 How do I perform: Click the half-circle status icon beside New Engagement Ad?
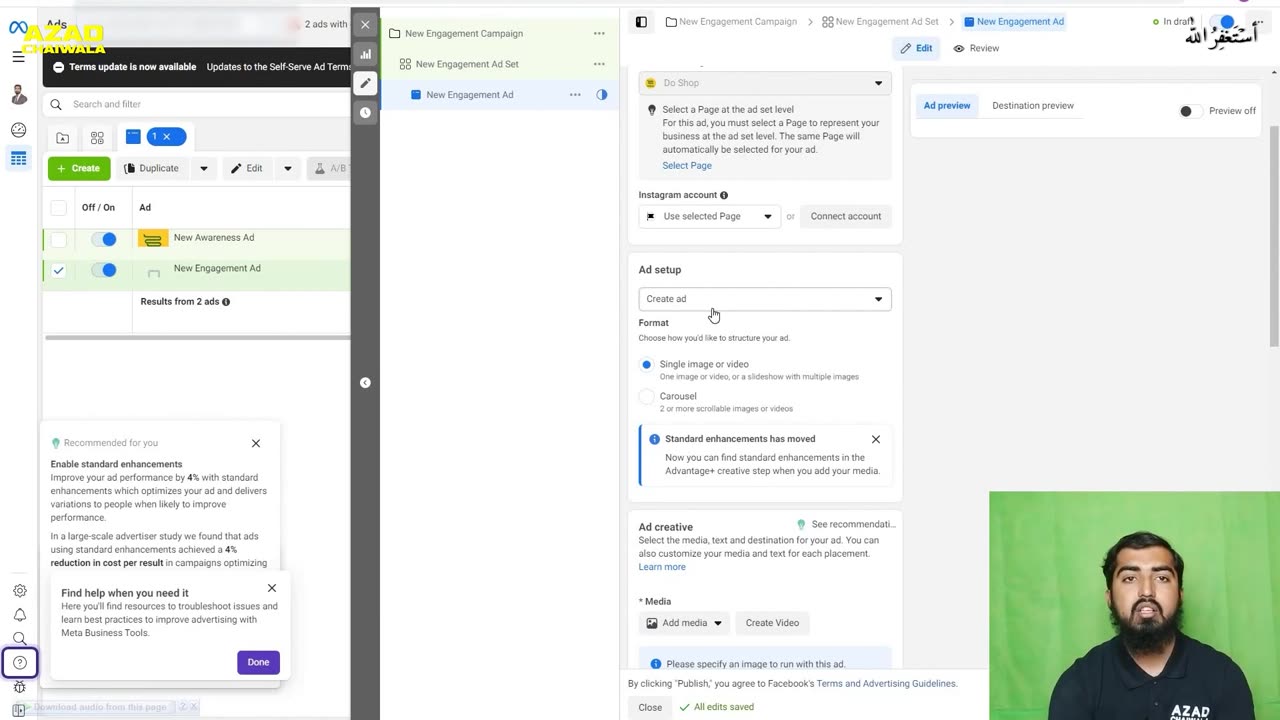tap(602, 94)
